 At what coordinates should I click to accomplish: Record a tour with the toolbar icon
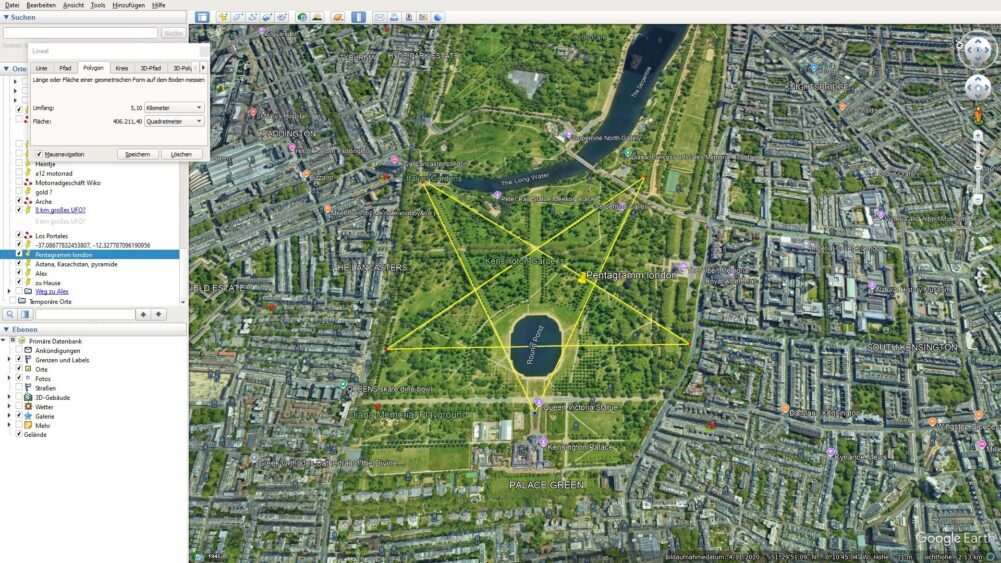click(x=282, y=17)
